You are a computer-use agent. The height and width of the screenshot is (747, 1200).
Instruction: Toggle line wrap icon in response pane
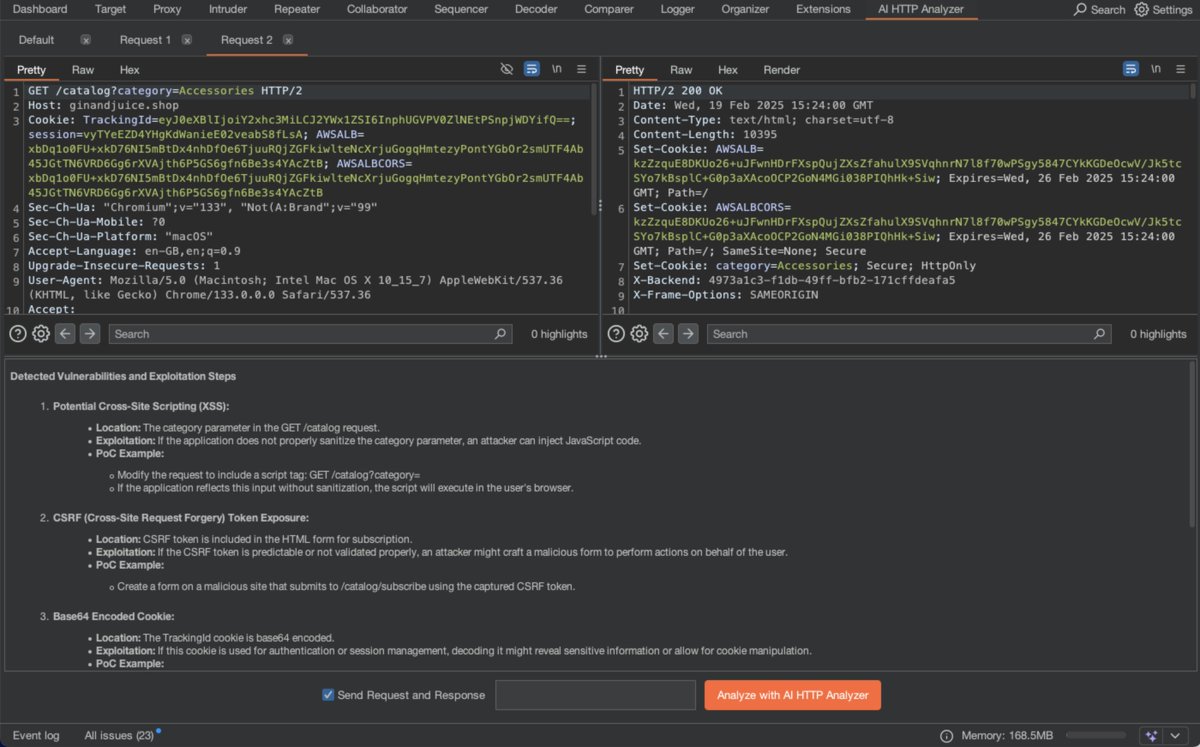pyautogui.click(x=1131, y=69)
